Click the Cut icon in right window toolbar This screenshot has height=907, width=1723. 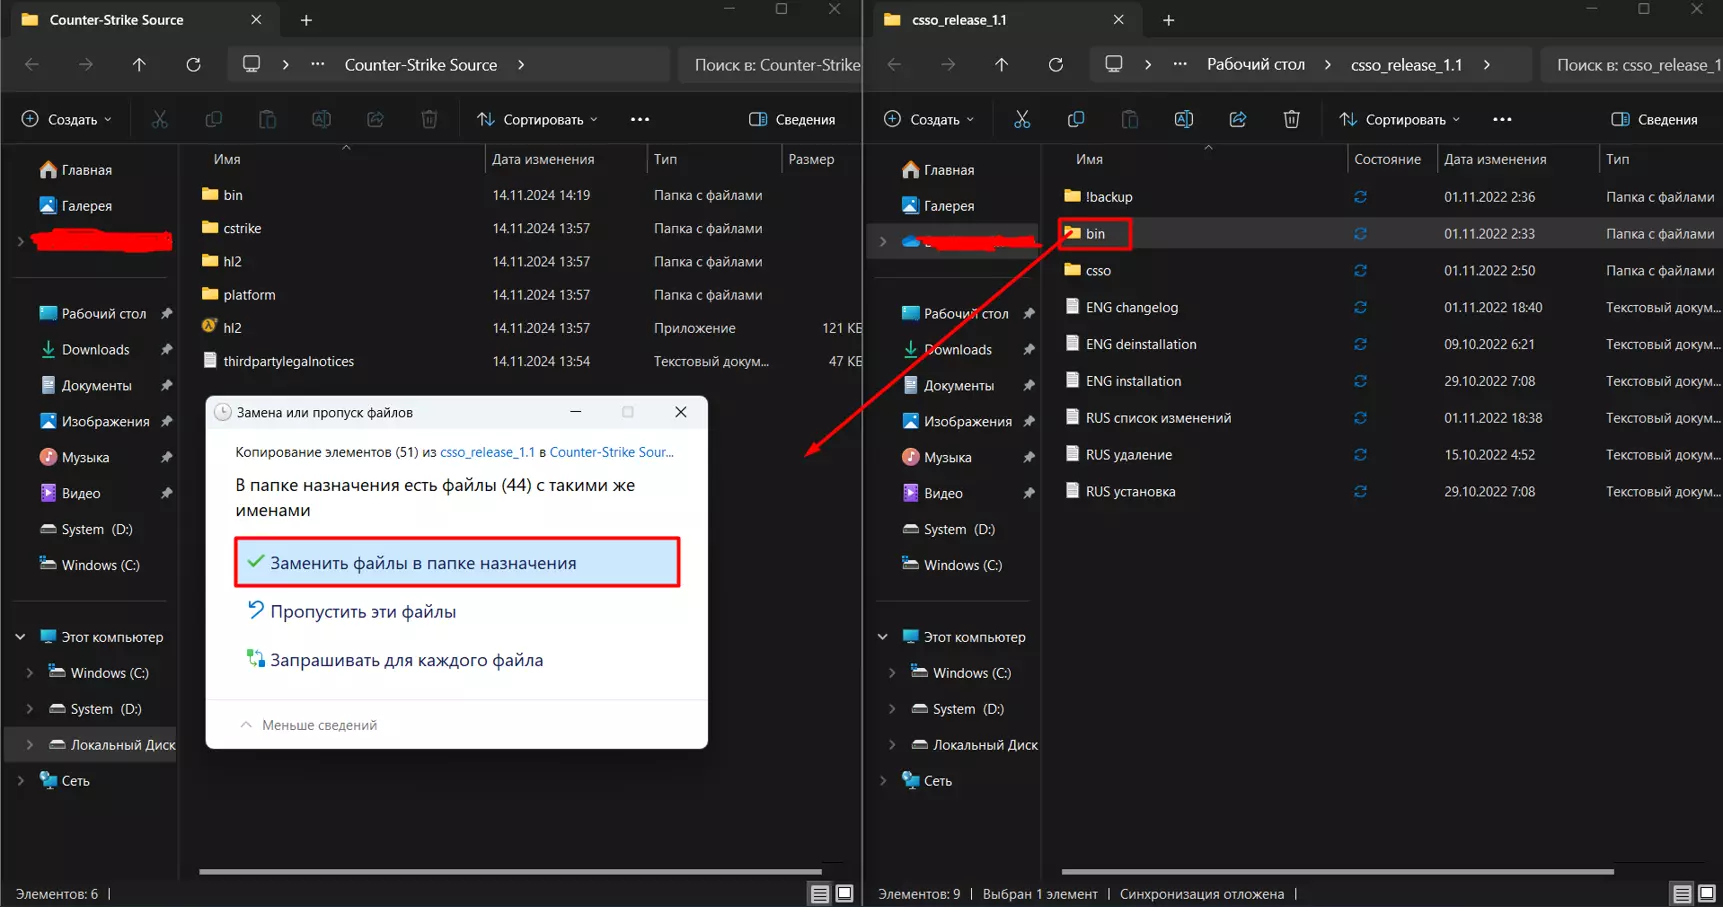point(1021,119)
